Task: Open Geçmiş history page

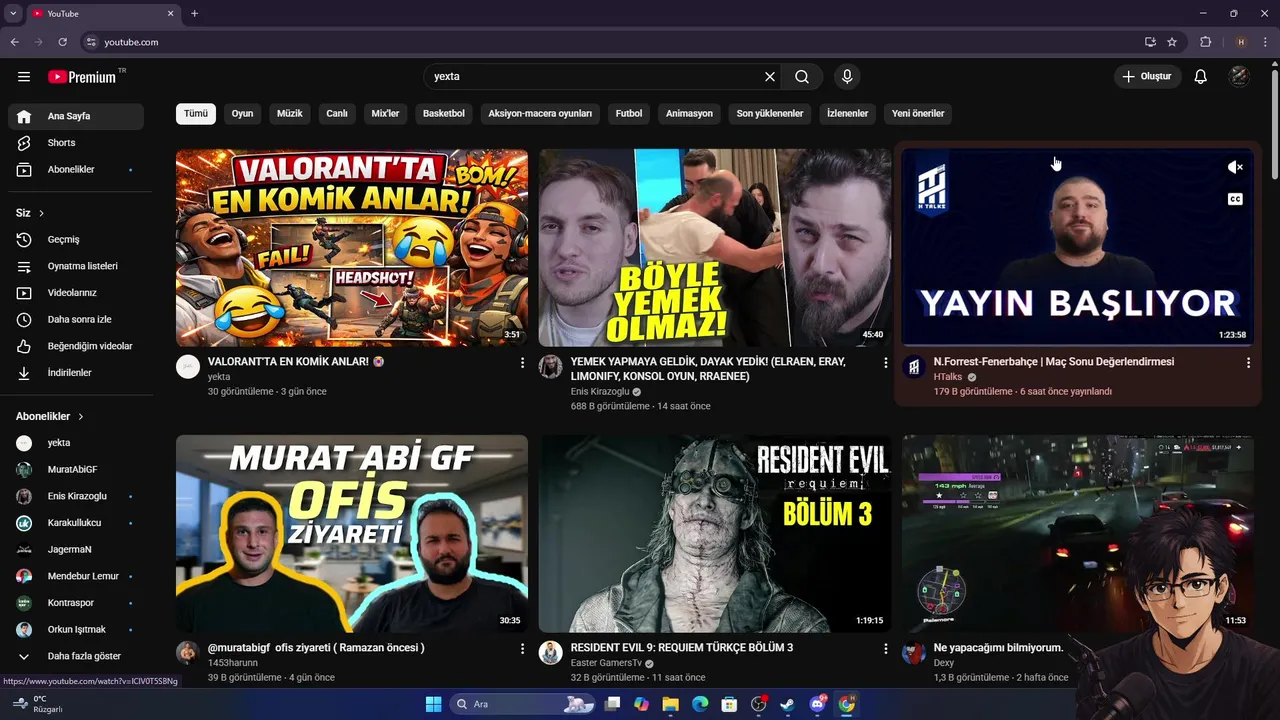Action: (76, 240)
